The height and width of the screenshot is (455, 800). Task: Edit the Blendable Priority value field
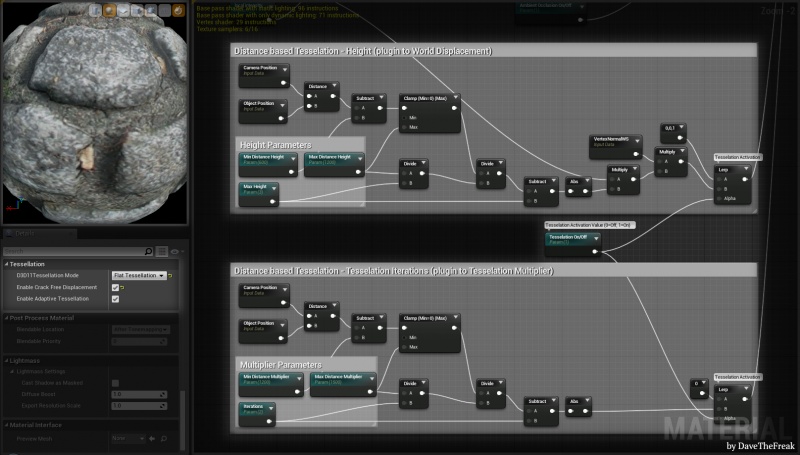(x=139, y=341)
